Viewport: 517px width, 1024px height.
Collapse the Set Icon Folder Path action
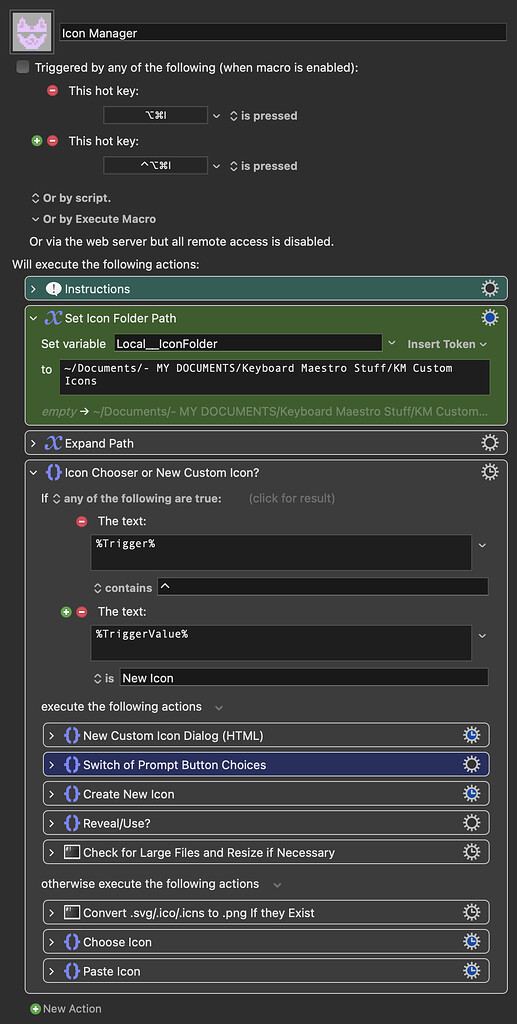click(x=34, y=318)
